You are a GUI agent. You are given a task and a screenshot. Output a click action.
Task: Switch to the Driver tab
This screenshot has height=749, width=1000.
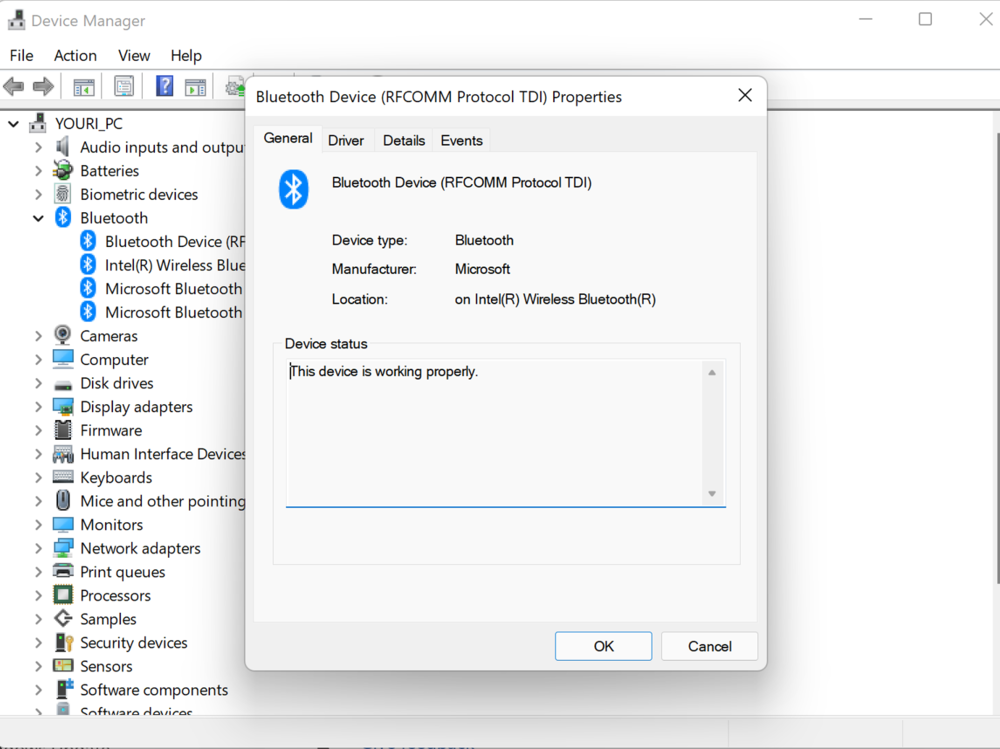tap(346, 141)
